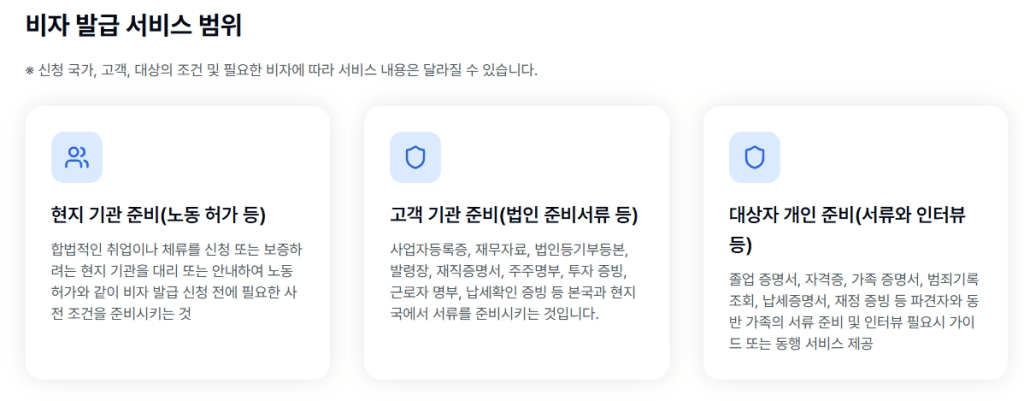Select the 비자 발급 서비스 범위 heading
Screen dimensions: 1024x401
click(133, 25)
